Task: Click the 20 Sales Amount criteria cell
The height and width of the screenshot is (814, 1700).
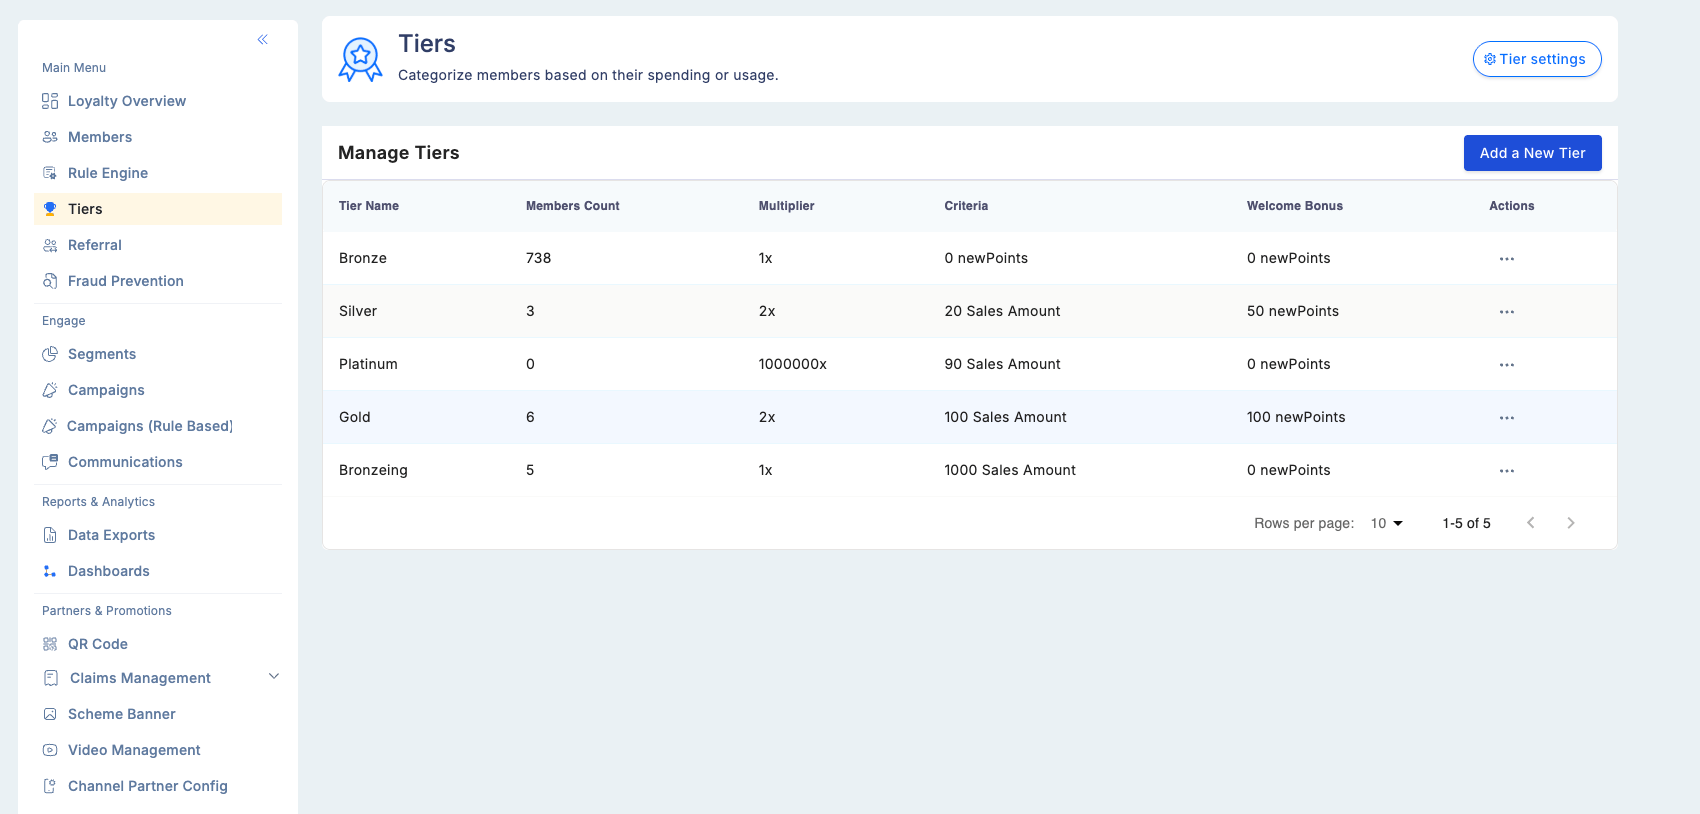Action: 1002,311
